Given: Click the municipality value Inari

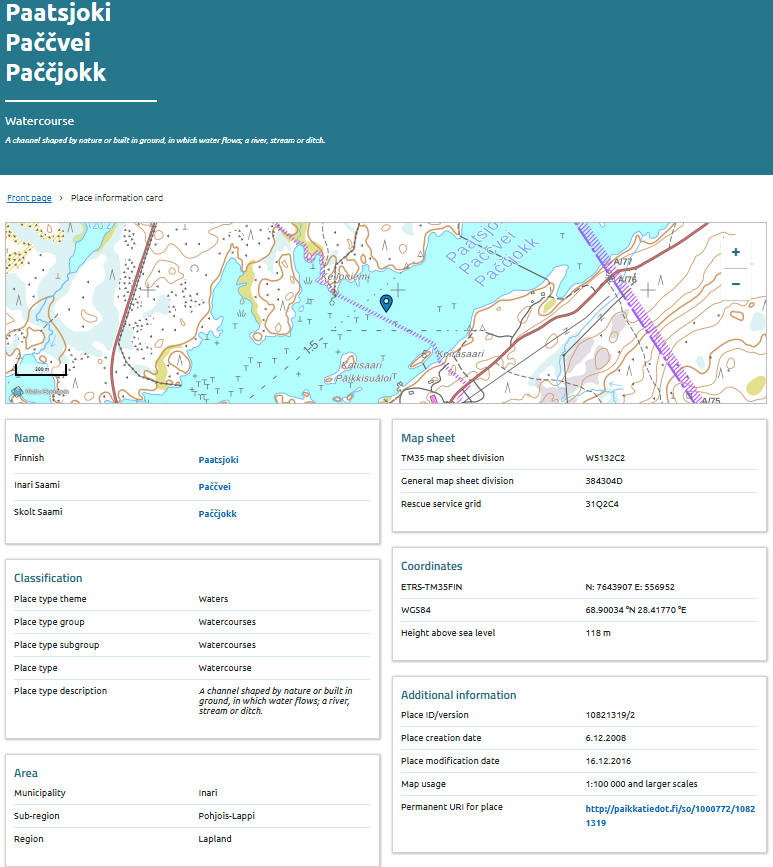Looking at the screenshot, I should (208, 793).
